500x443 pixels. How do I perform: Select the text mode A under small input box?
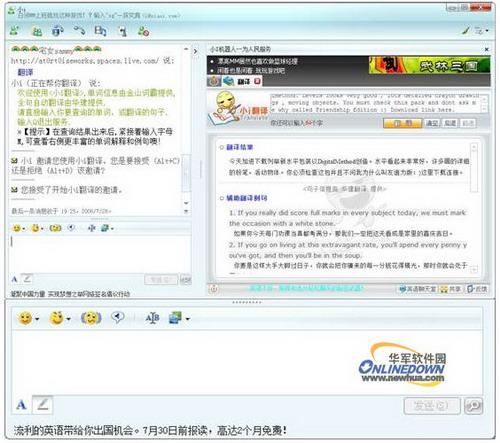tap(15, 279)
